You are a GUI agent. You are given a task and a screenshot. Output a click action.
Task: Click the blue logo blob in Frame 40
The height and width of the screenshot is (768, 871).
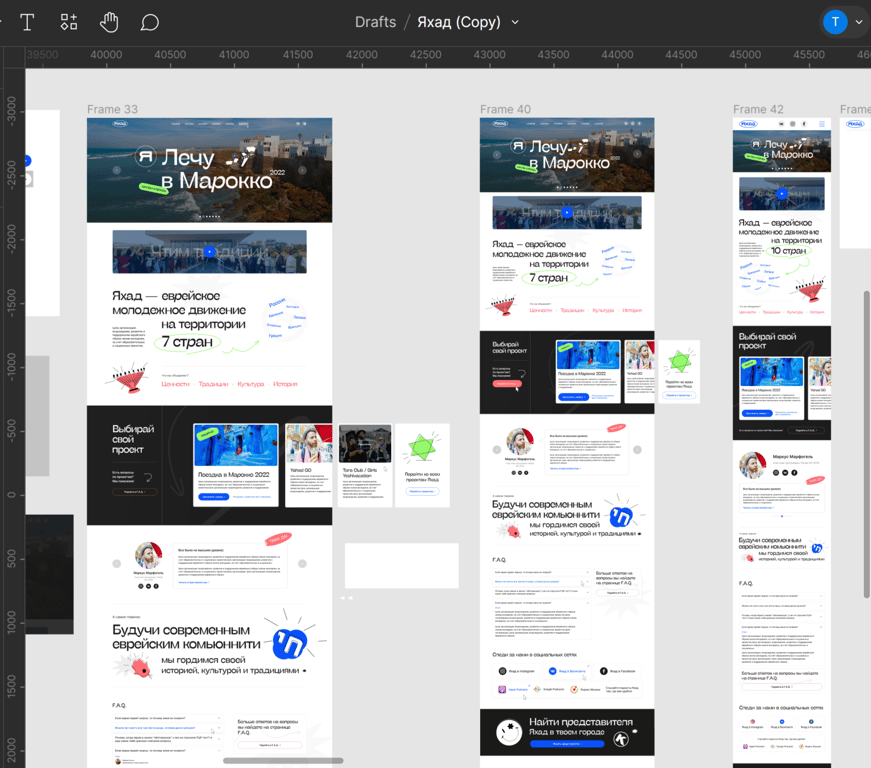click(621, 516)
